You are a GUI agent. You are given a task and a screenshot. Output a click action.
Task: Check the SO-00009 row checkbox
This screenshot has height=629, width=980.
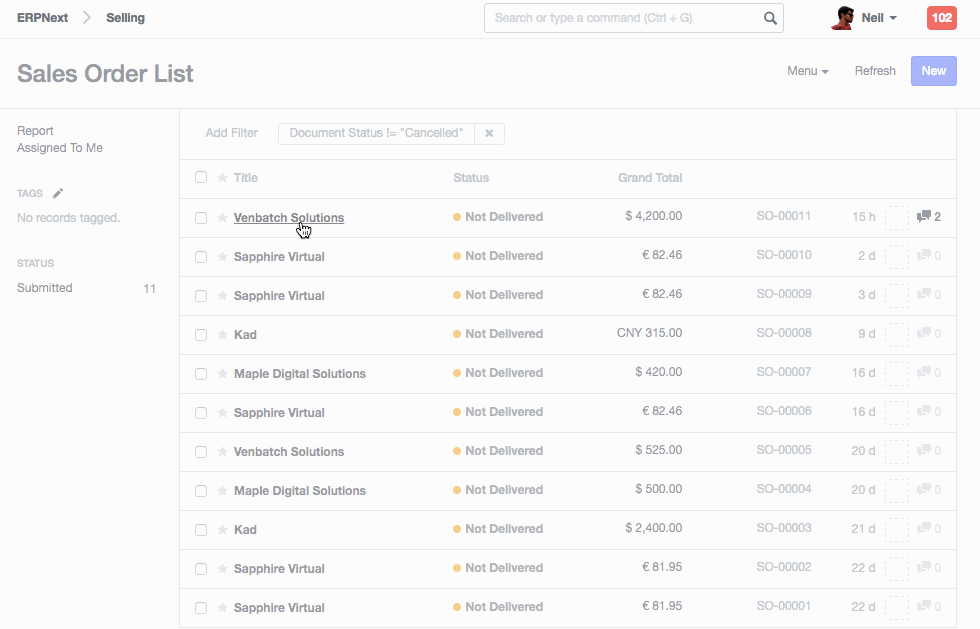coord(201,296)
